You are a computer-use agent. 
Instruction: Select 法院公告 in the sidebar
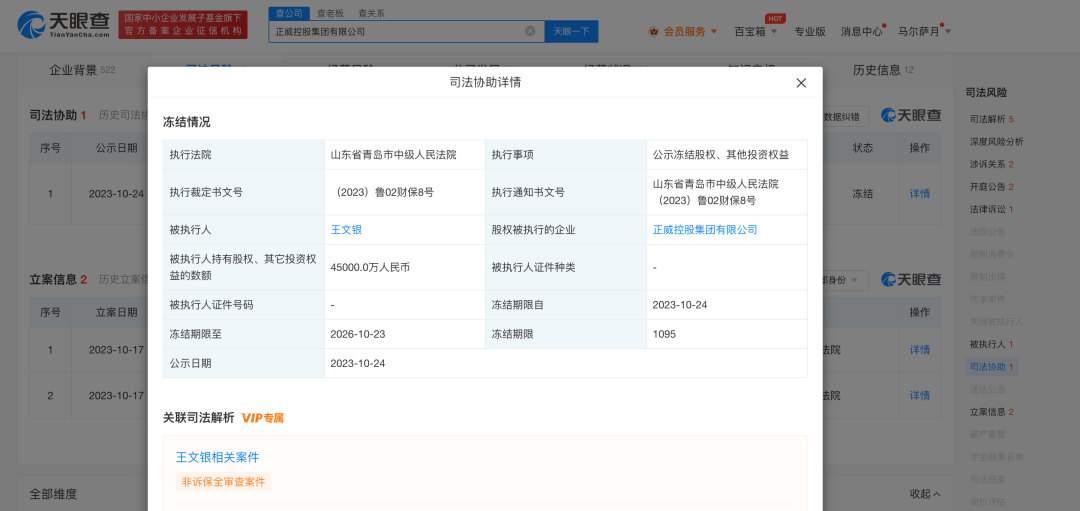(987, 231)
